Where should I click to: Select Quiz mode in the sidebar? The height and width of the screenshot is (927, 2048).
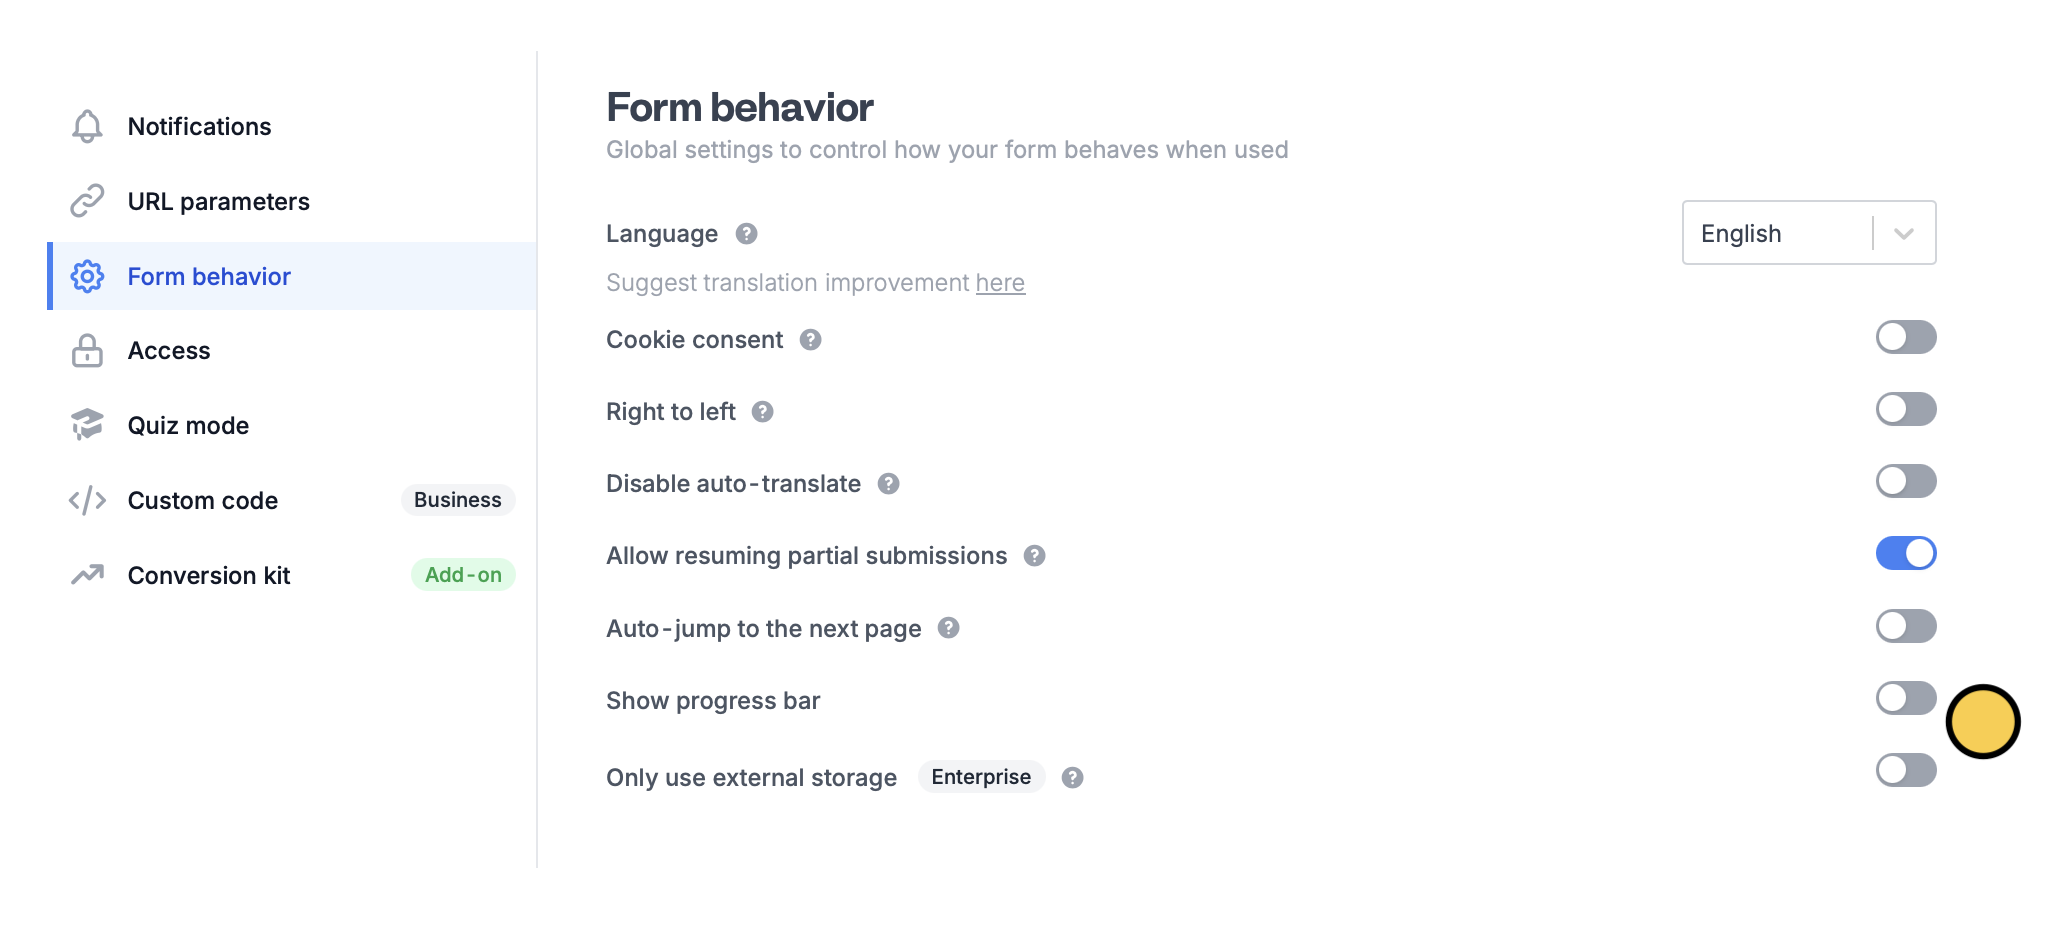[188, 425]
